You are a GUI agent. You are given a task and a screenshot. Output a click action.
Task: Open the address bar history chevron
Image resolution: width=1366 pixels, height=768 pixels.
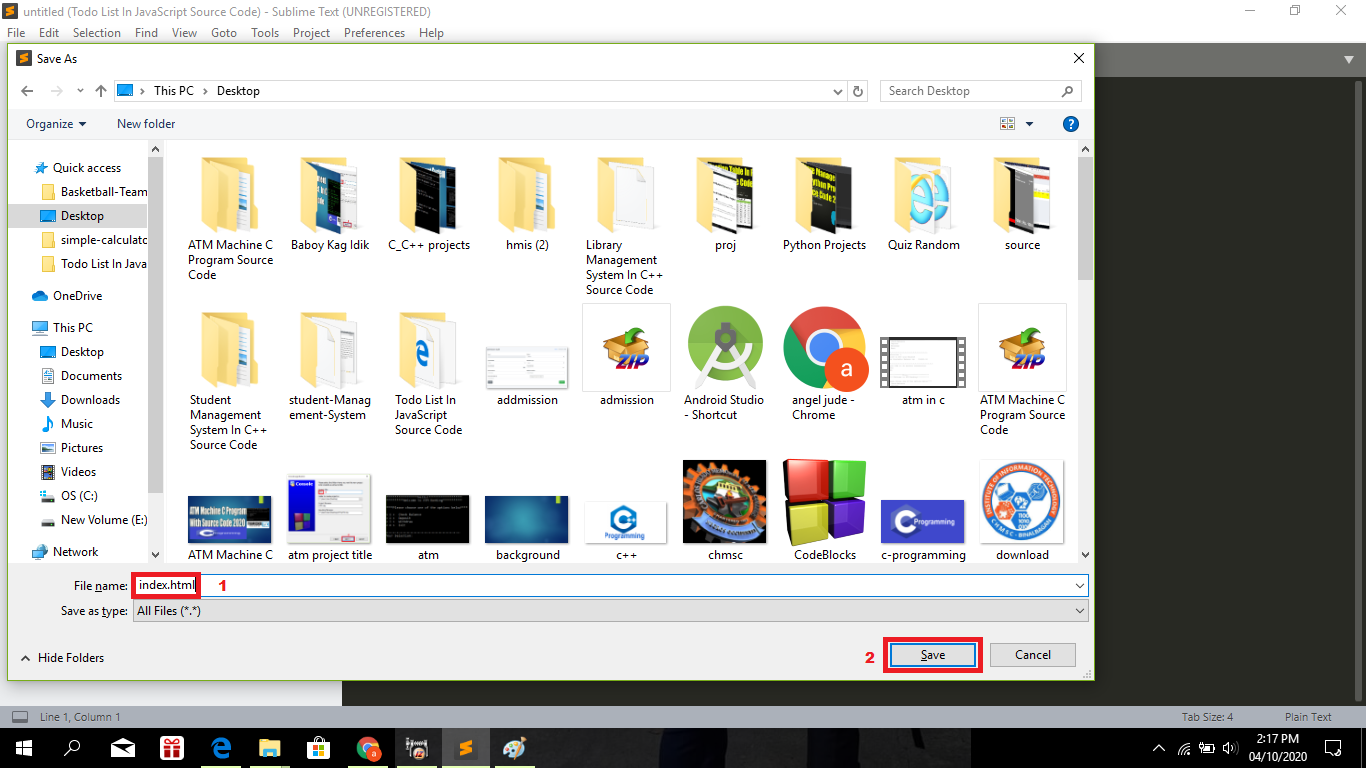point(838,90)
